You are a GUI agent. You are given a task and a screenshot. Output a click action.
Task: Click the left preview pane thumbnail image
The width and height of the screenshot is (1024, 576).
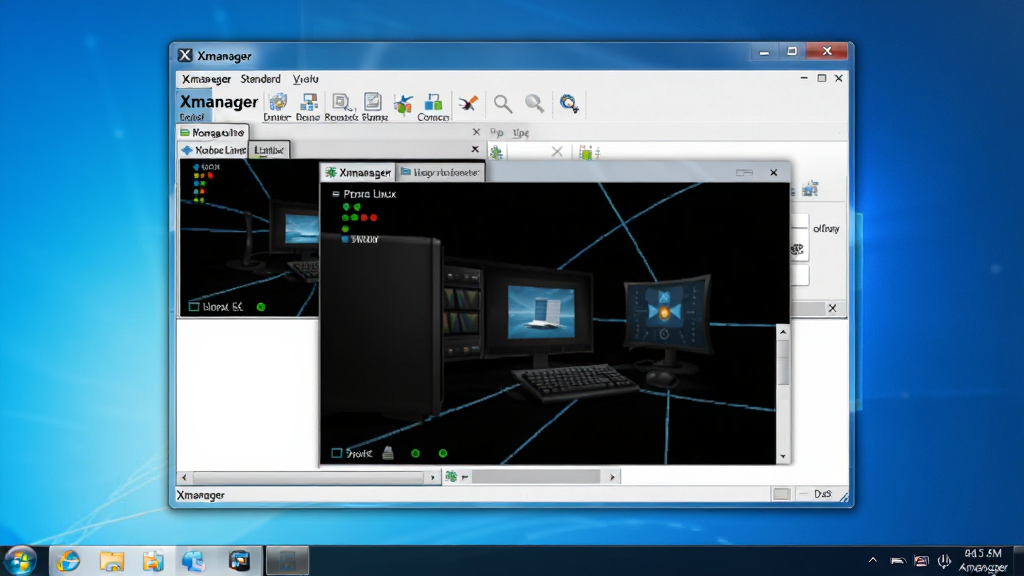pos(249,238)
